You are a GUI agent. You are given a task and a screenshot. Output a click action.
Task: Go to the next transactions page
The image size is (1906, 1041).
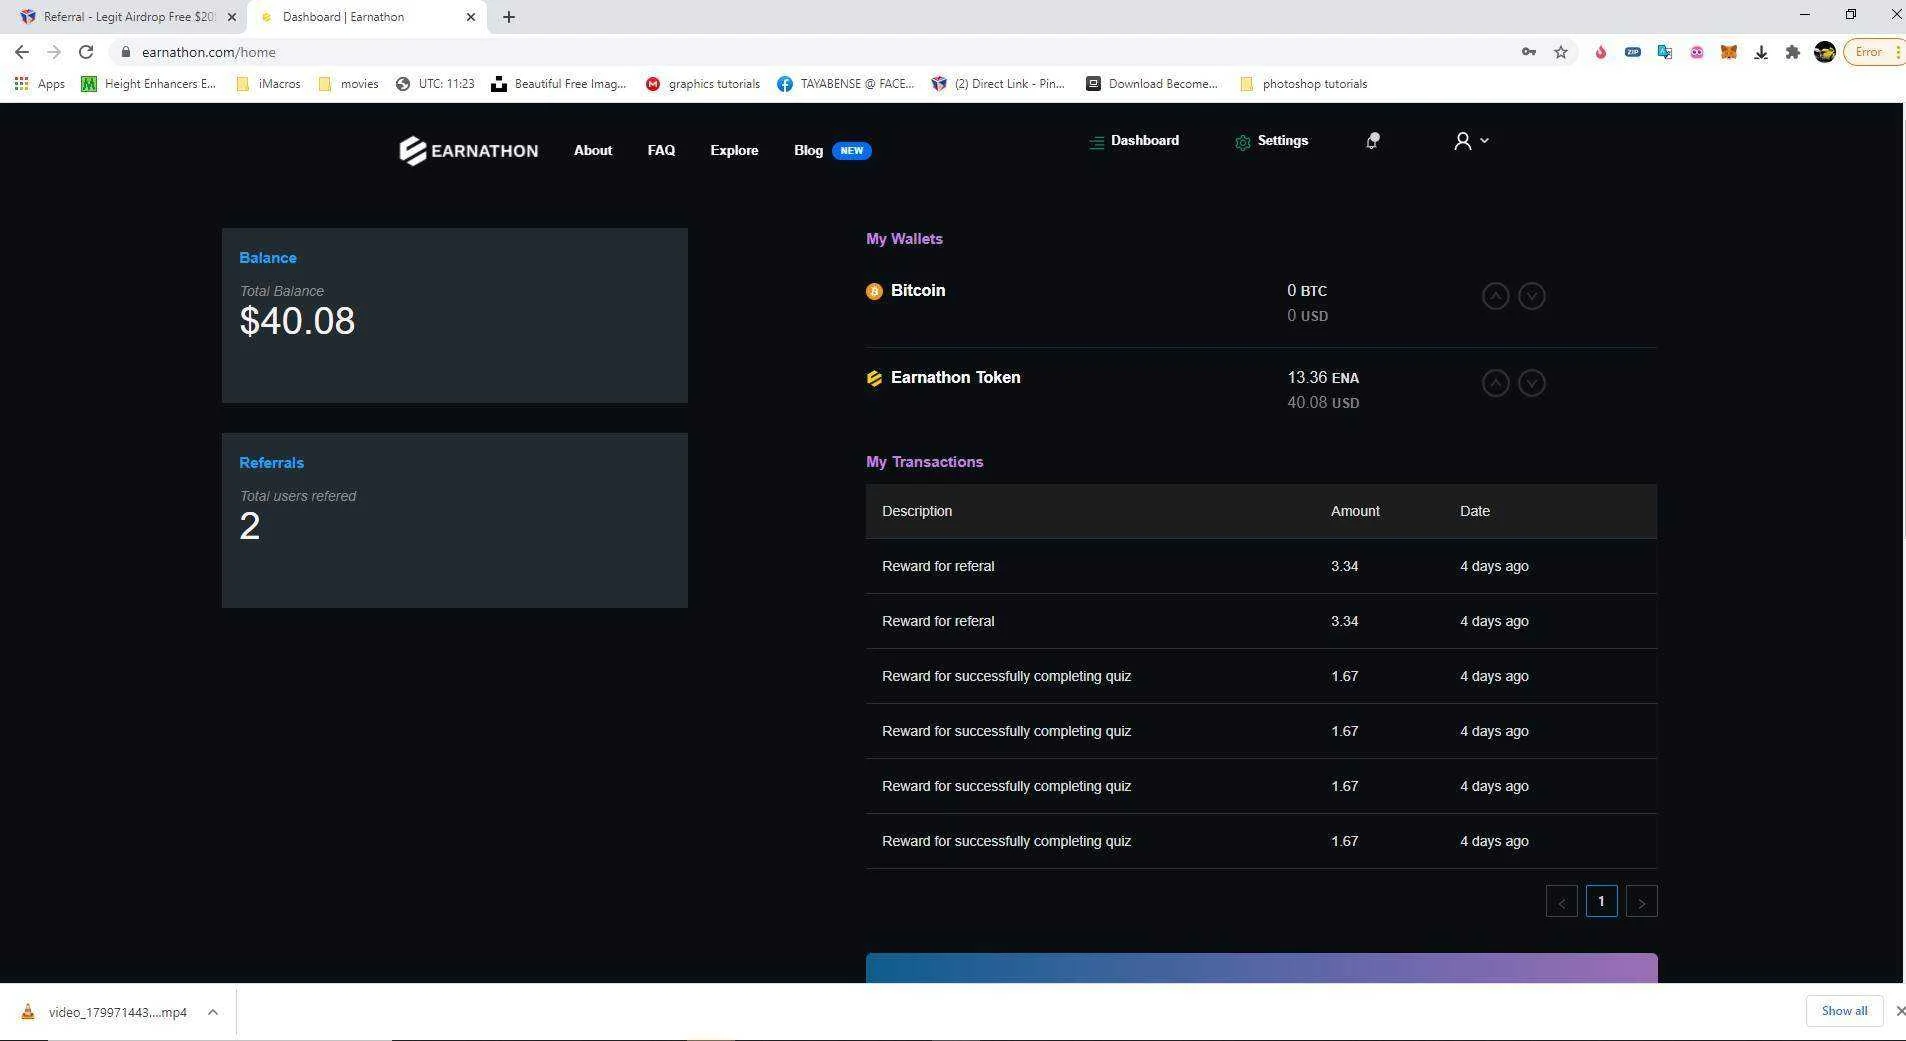1642,902
